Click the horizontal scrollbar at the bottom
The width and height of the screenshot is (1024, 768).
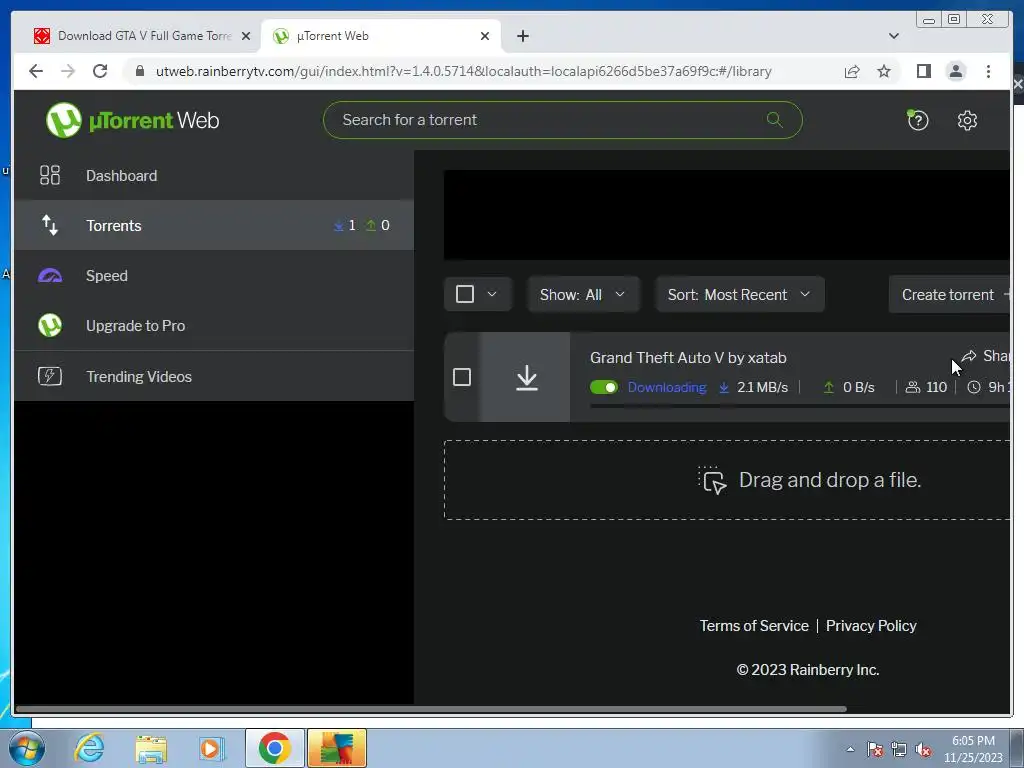coord(431,709)
